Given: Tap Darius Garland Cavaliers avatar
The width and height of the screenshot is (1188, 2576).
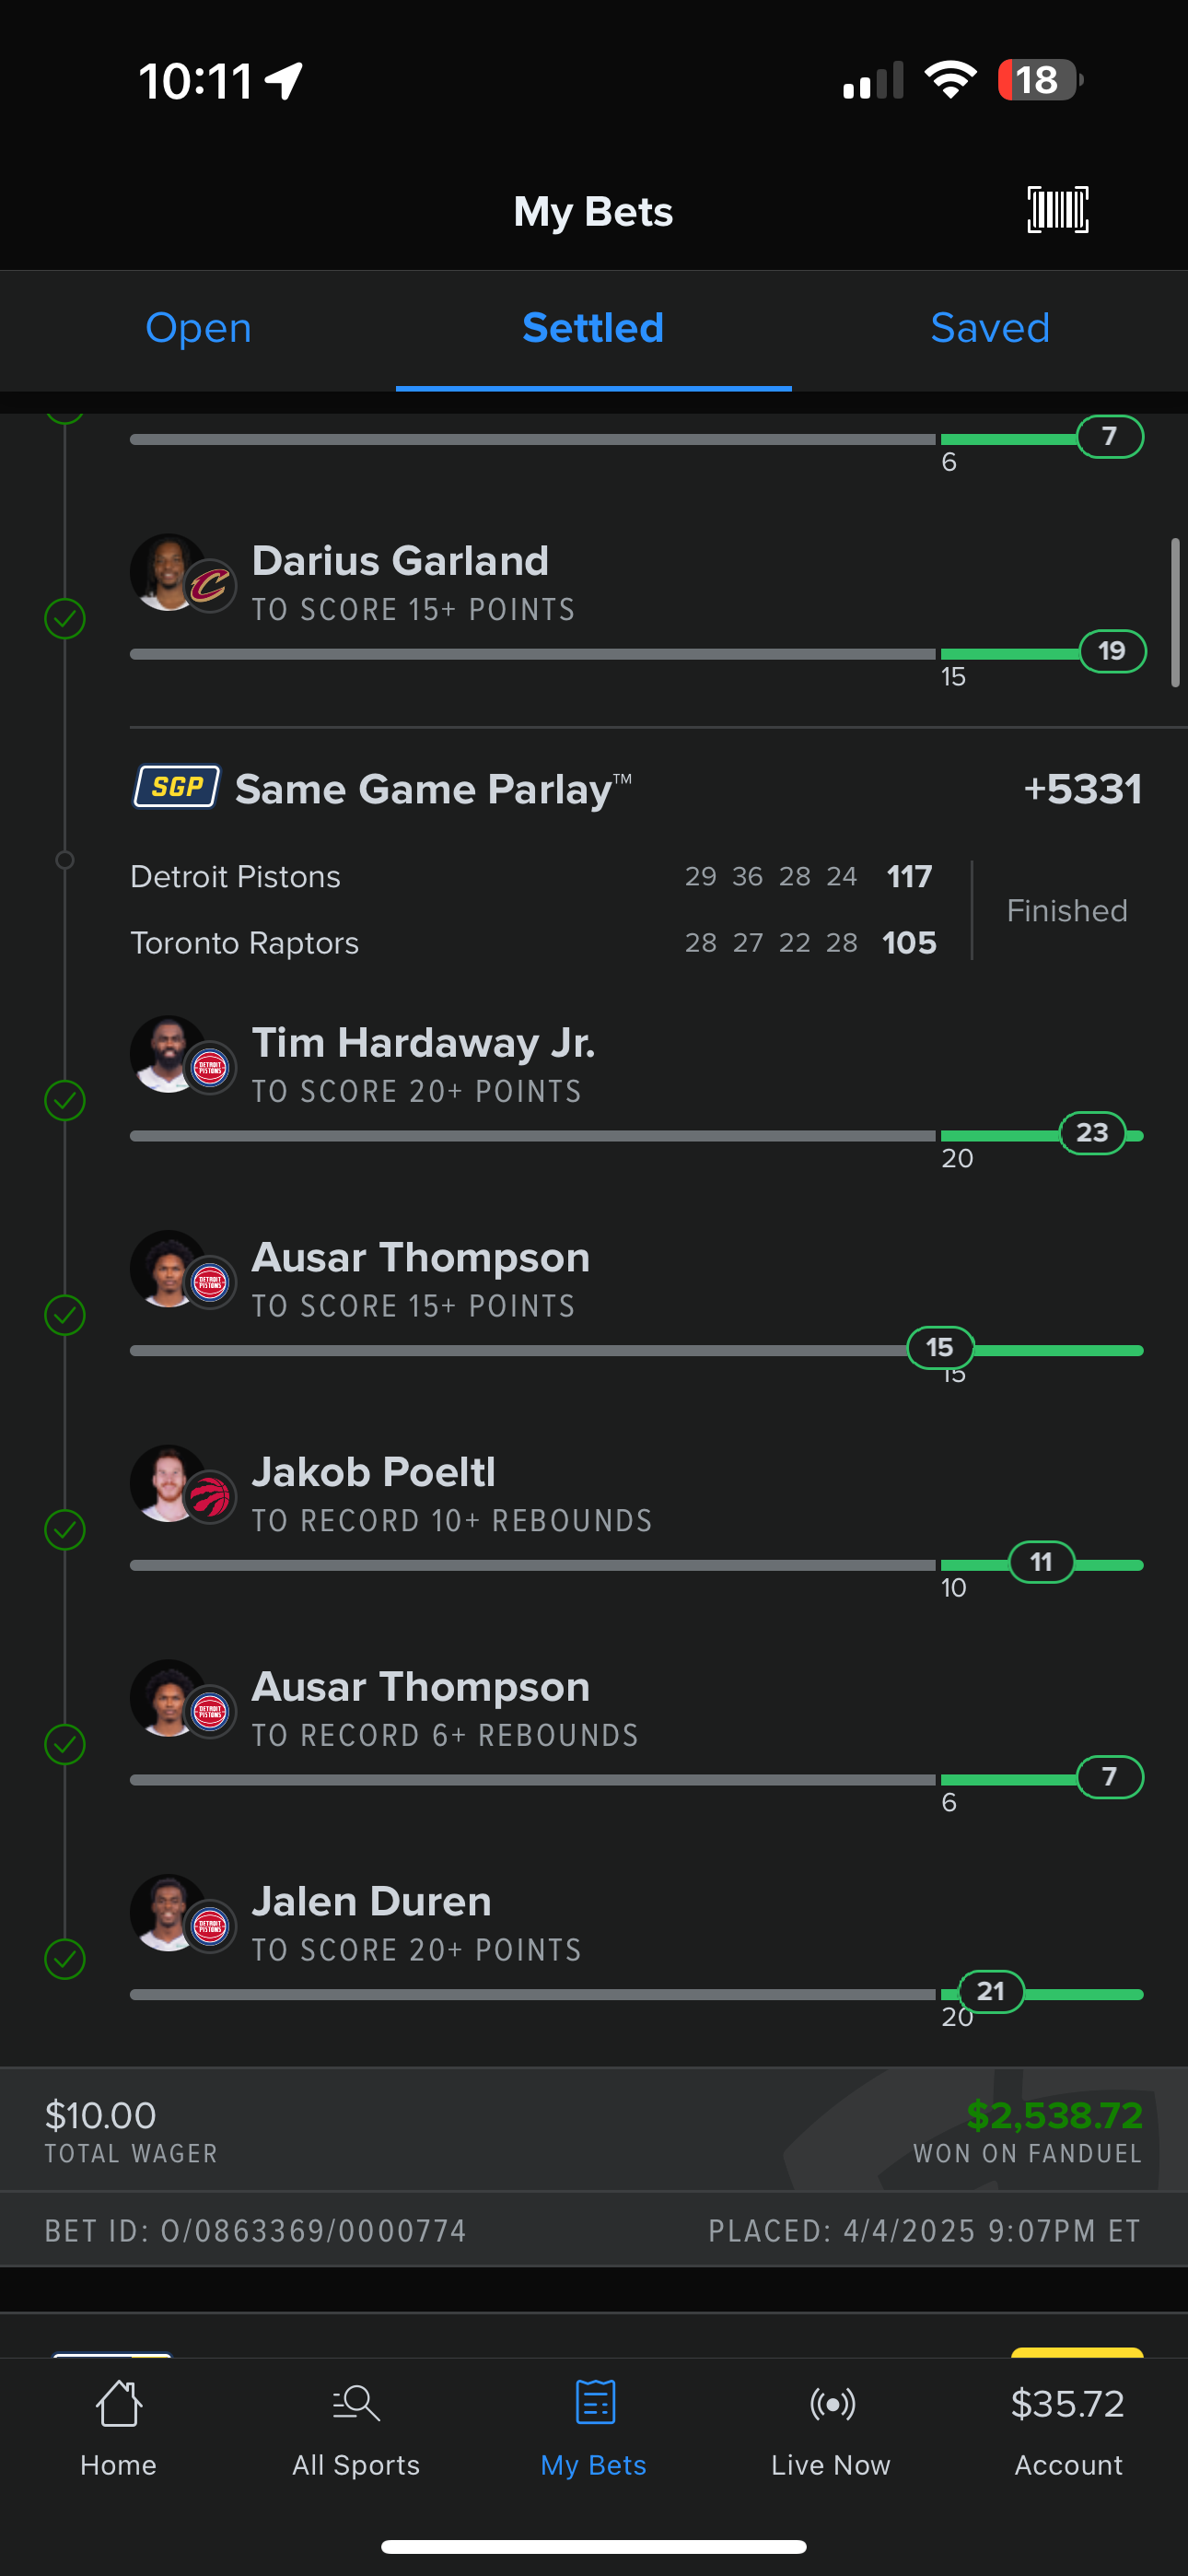Looking at the screenshot, I should tap(210, 586).
